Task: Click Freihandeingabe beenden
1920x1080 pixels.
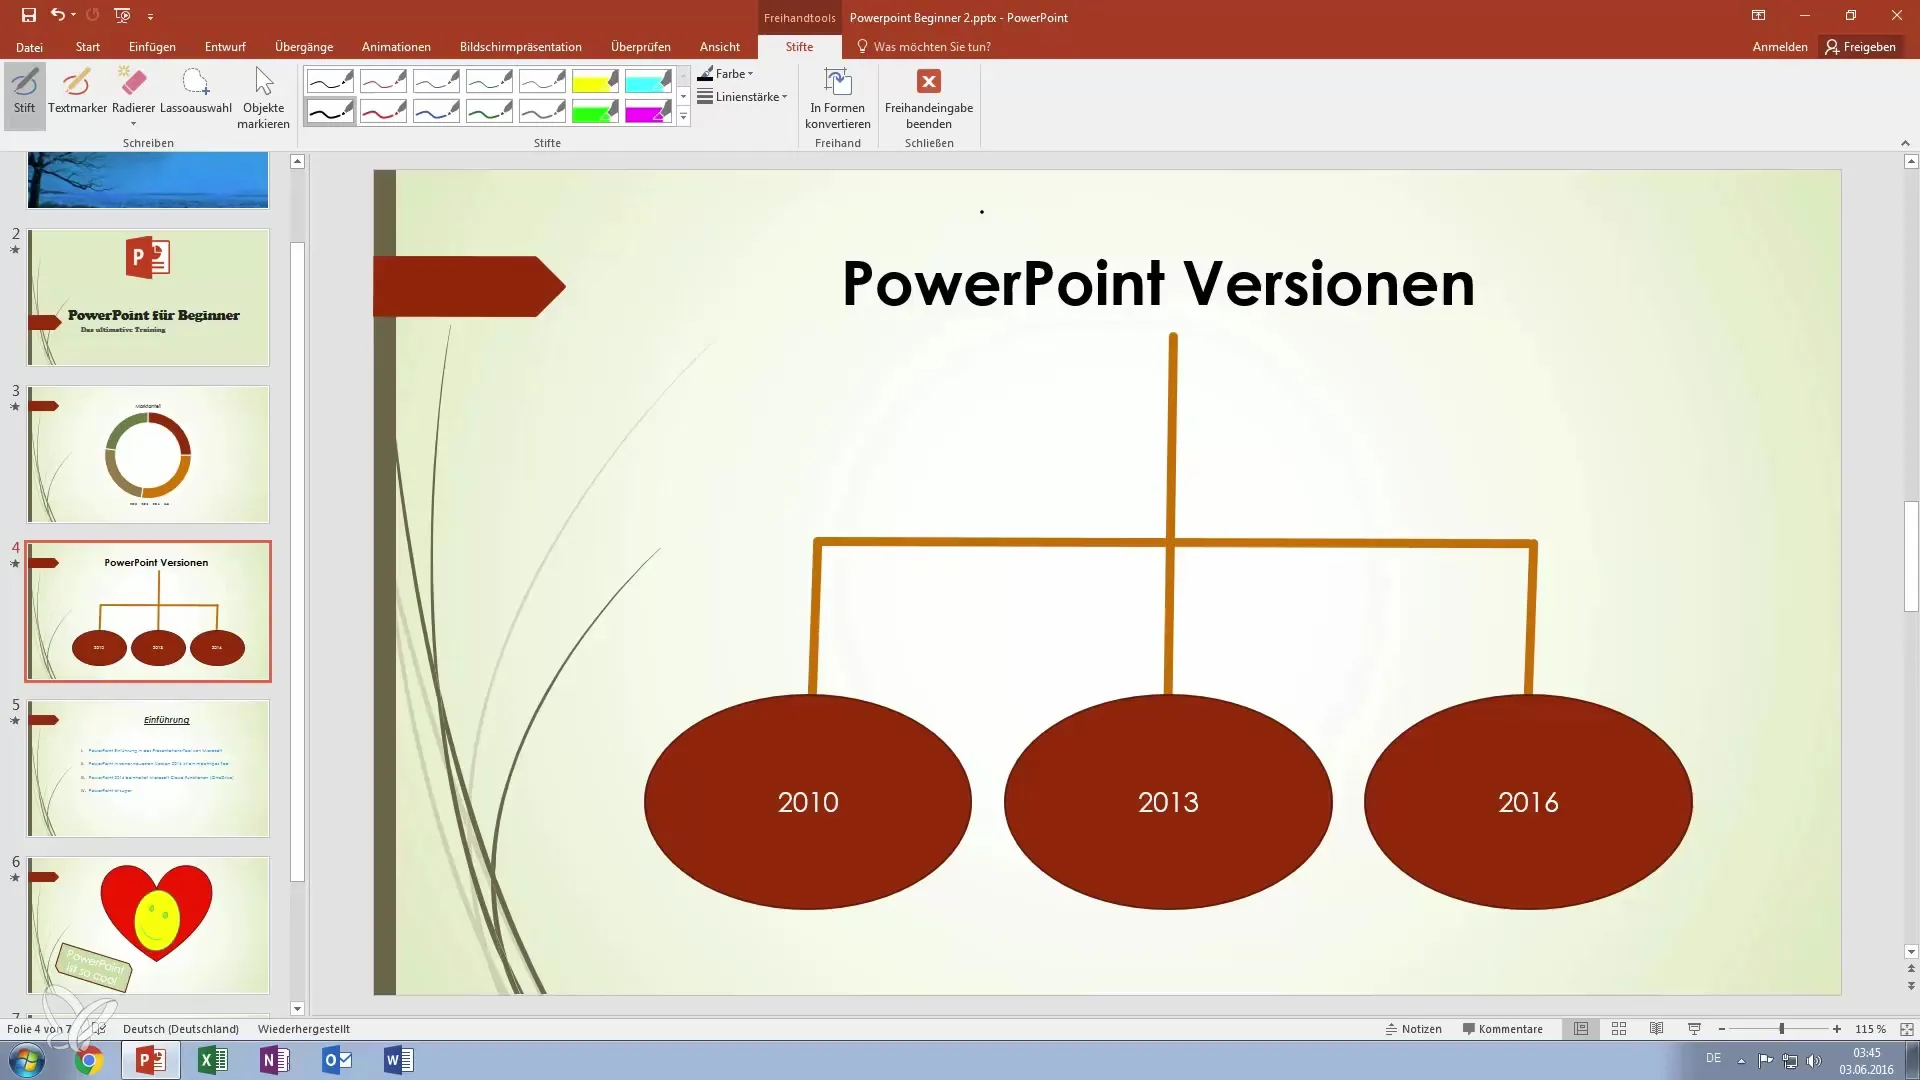Action: pyautogui.click(x=929, y=97)
